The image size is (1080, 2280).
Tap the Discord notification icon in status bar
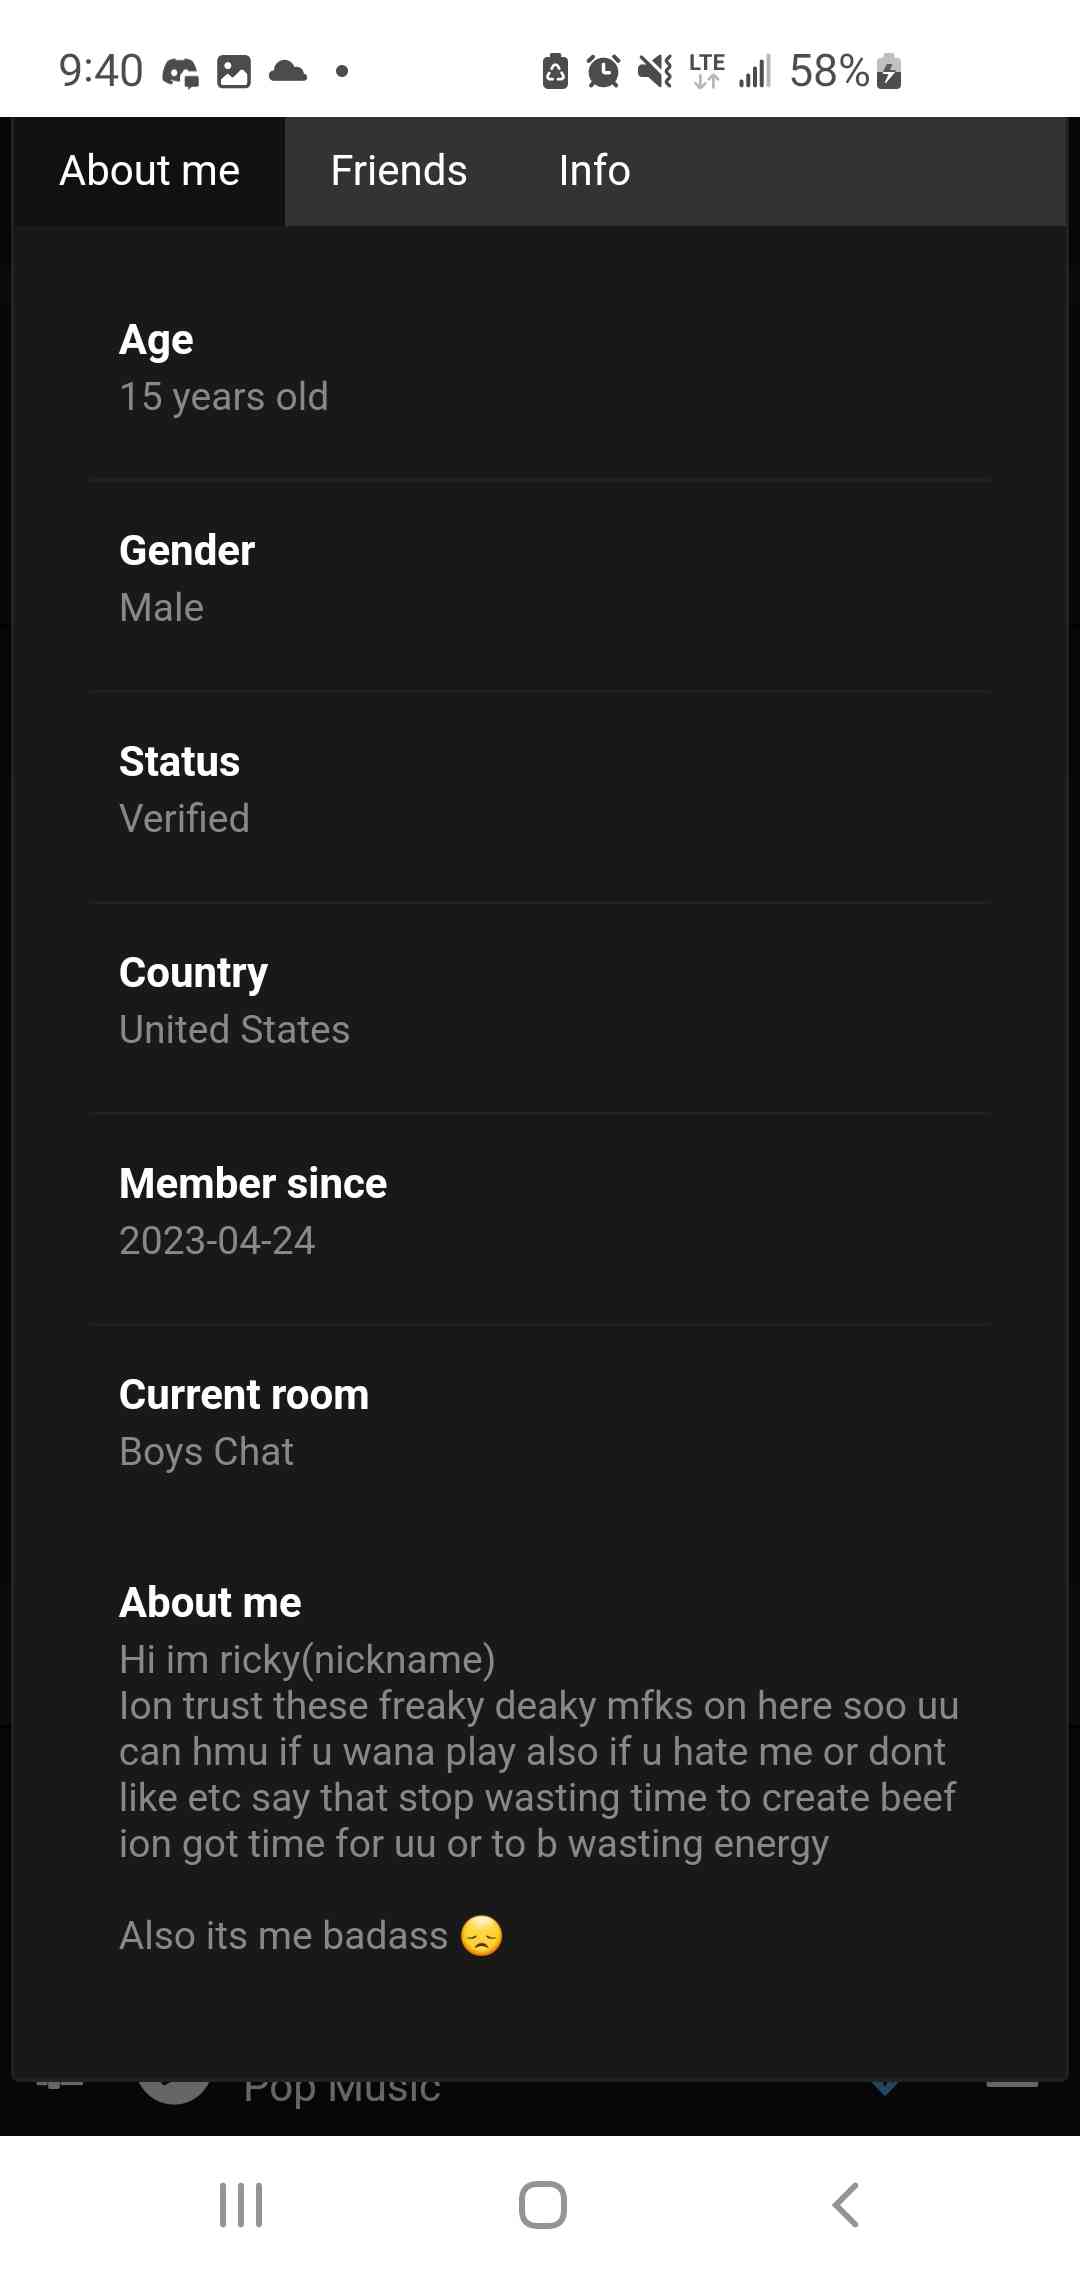[180, 71]
